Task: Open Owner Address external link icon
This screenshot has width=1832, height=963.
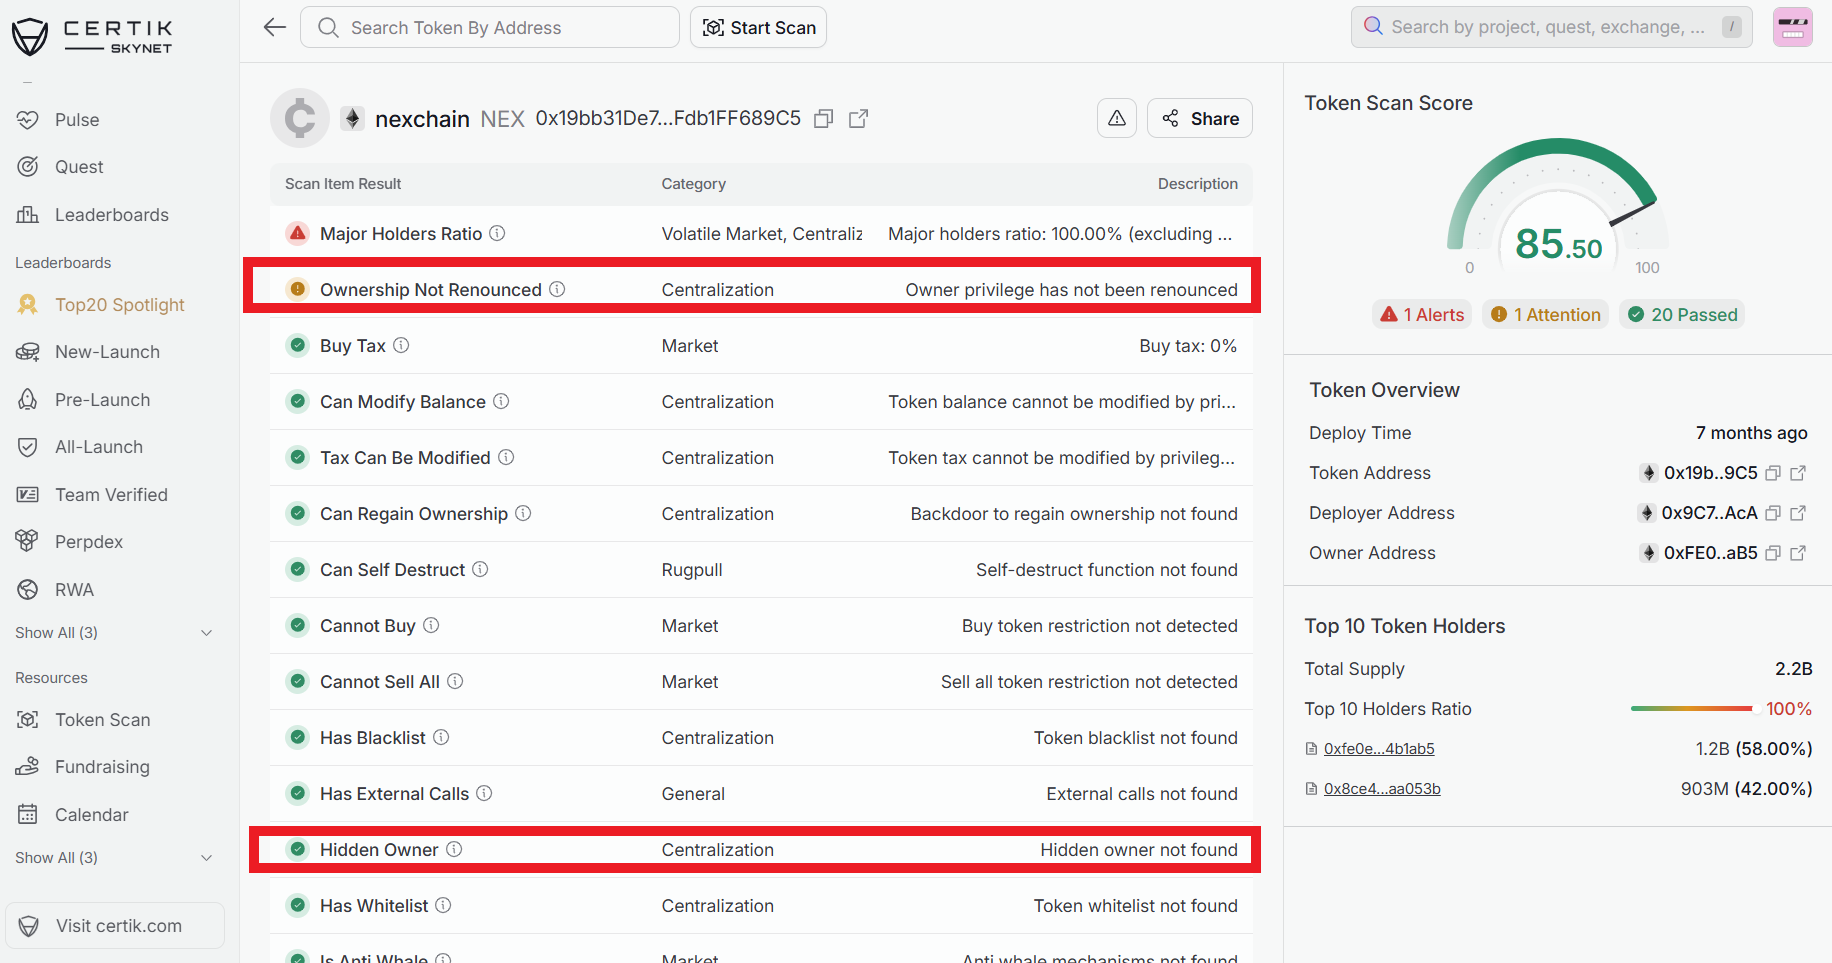Action: [1798, 553]
